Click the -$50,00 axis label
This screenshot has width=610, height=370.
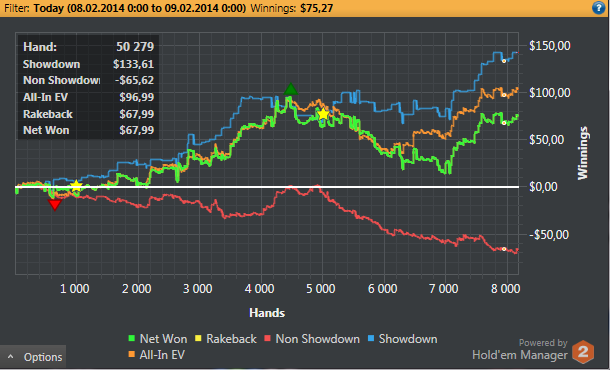click(549, 235)
